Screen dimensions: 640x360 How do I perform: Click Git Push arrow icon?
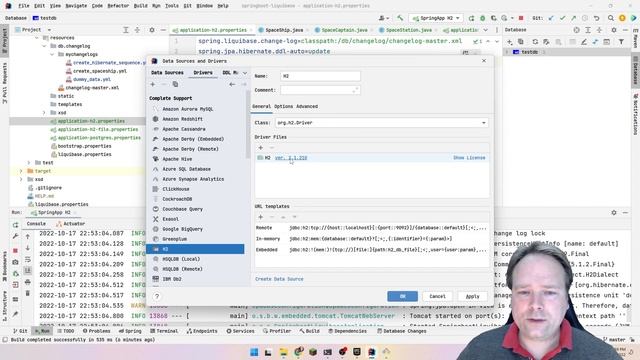coord(573,18)
